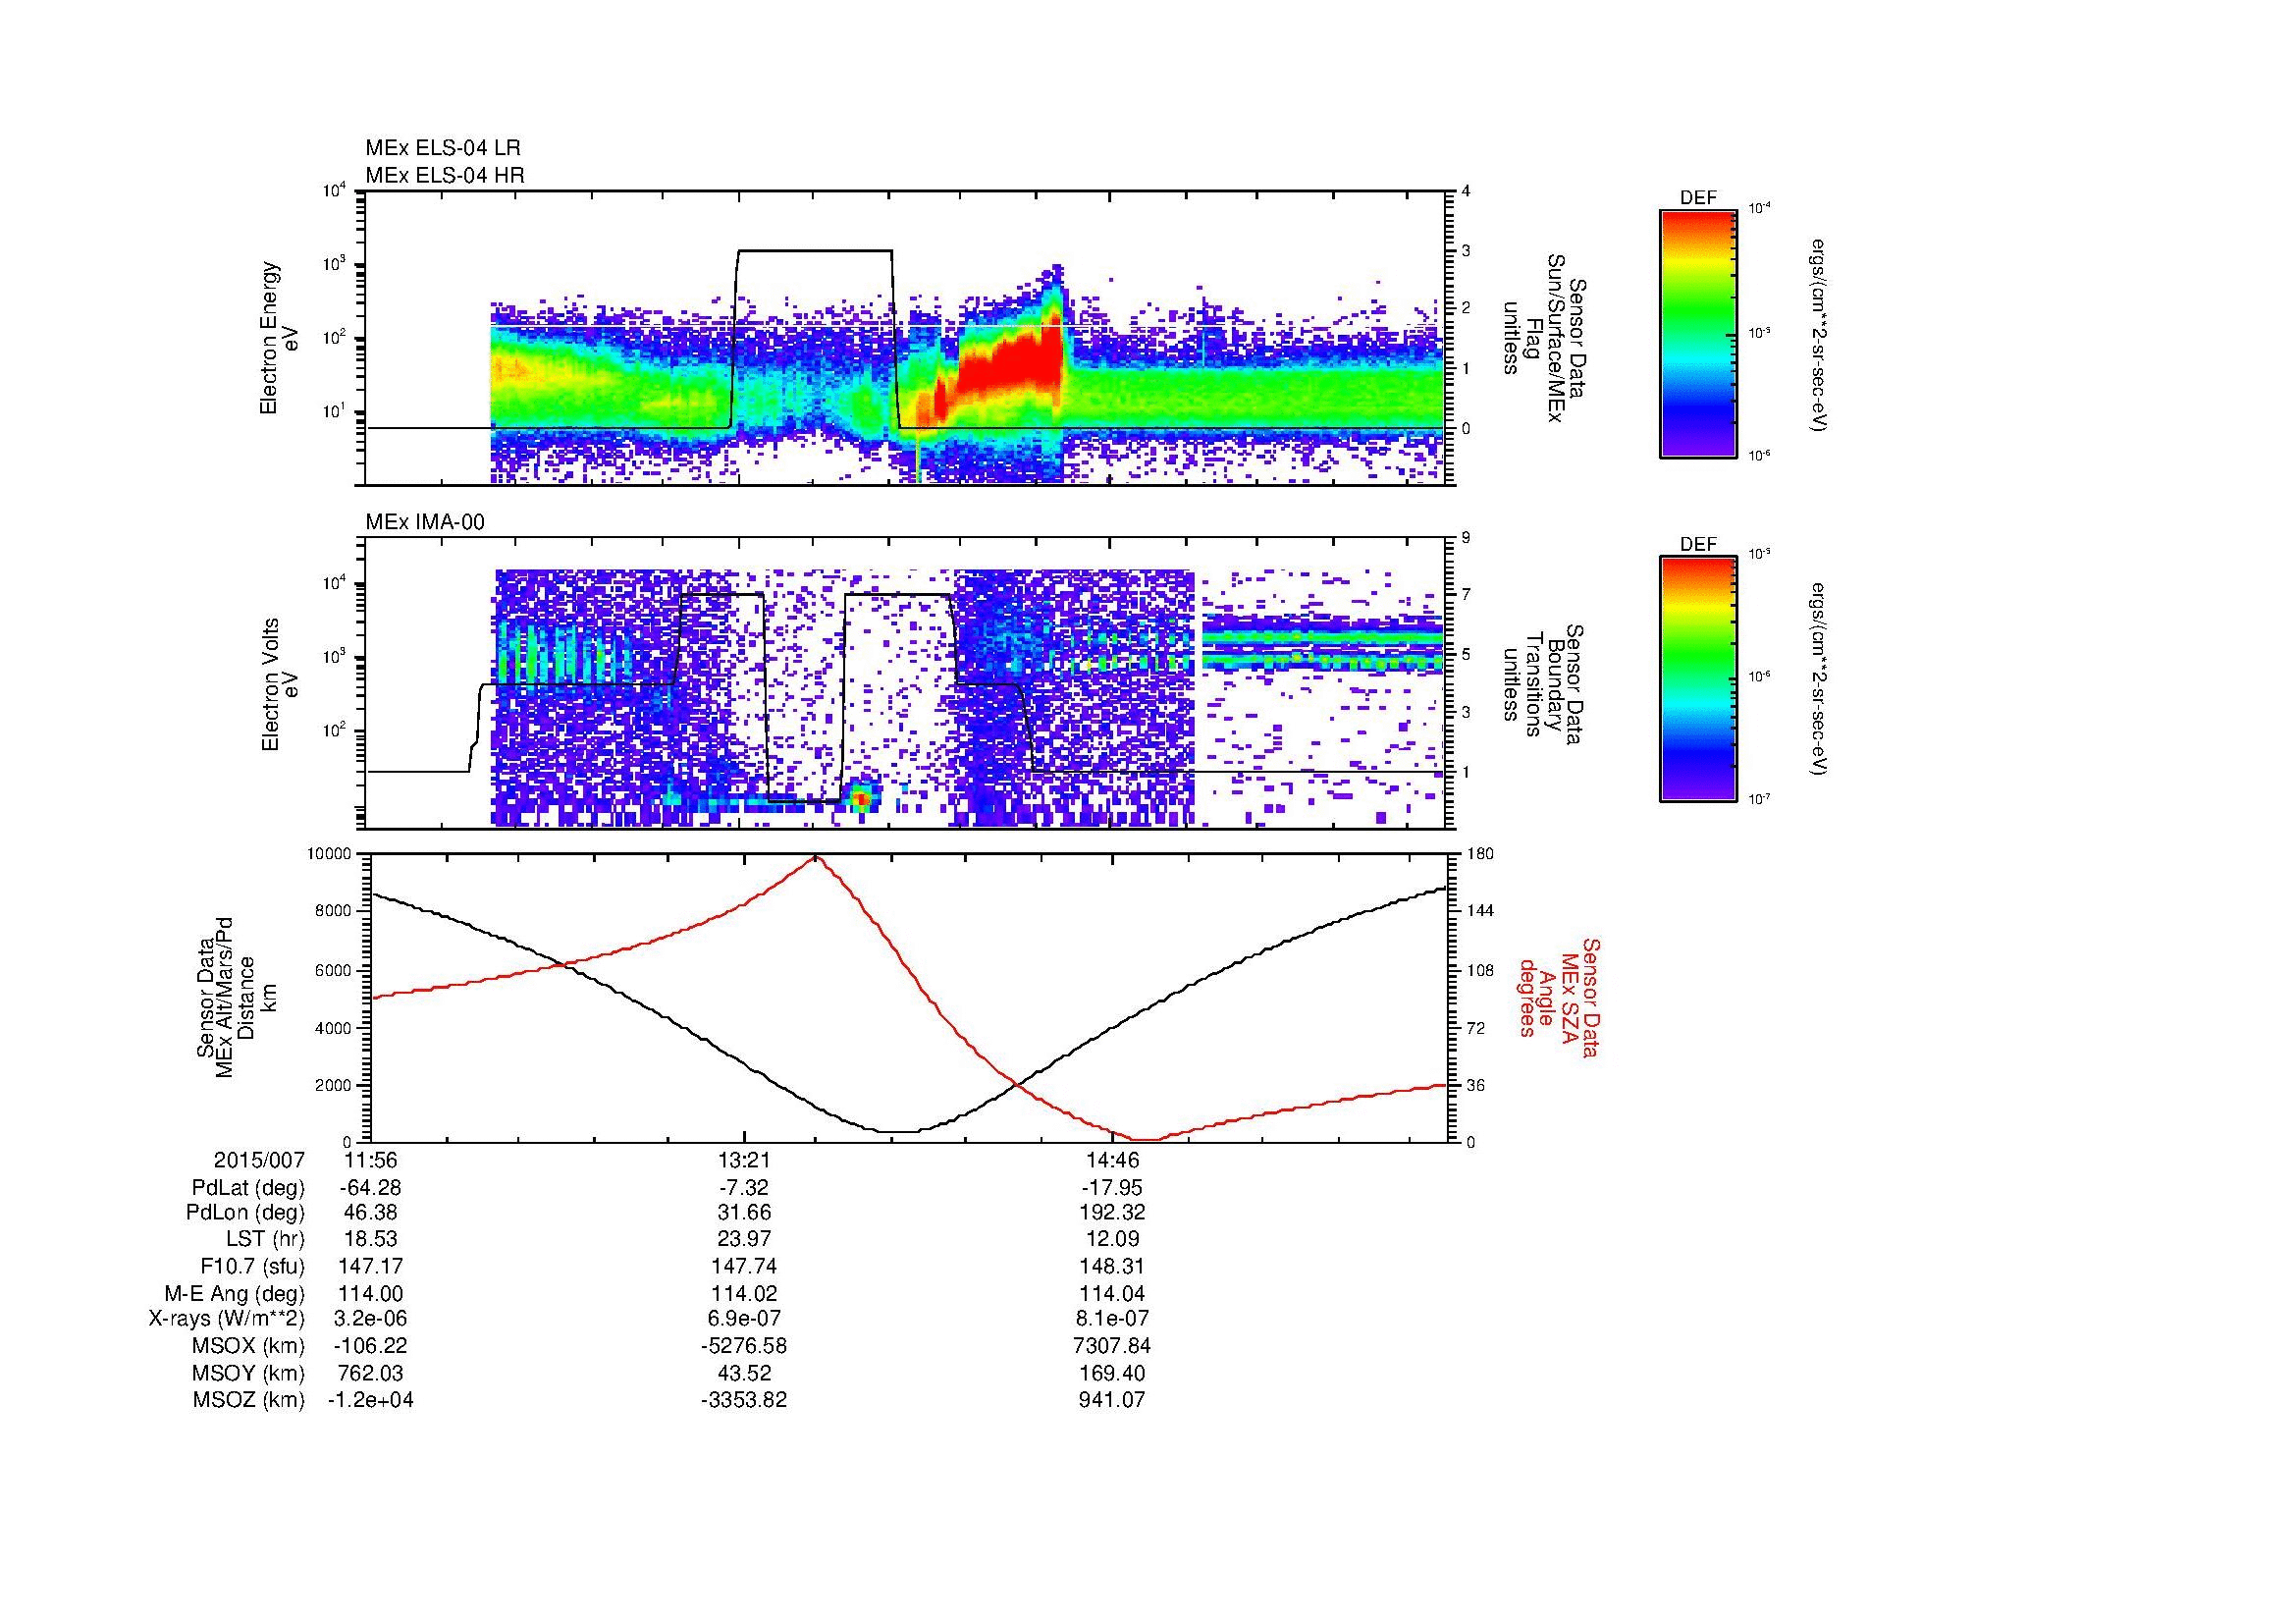Click the '10000' altitude axis tick
The width and height of the screenshot is (2296, 1623).
point(330,854)
